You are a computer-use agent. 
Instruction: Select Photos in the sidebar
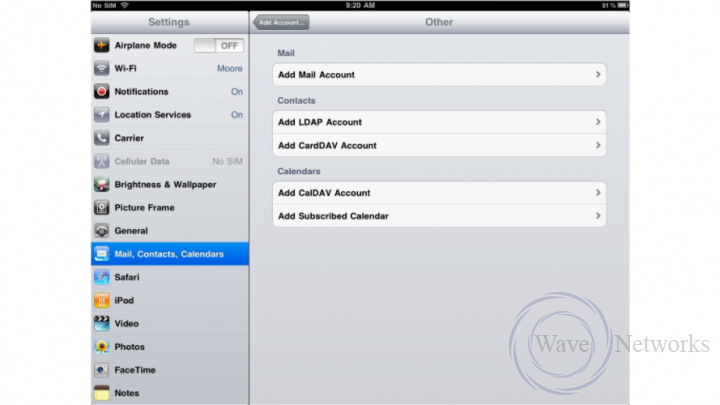pos(170,347)
